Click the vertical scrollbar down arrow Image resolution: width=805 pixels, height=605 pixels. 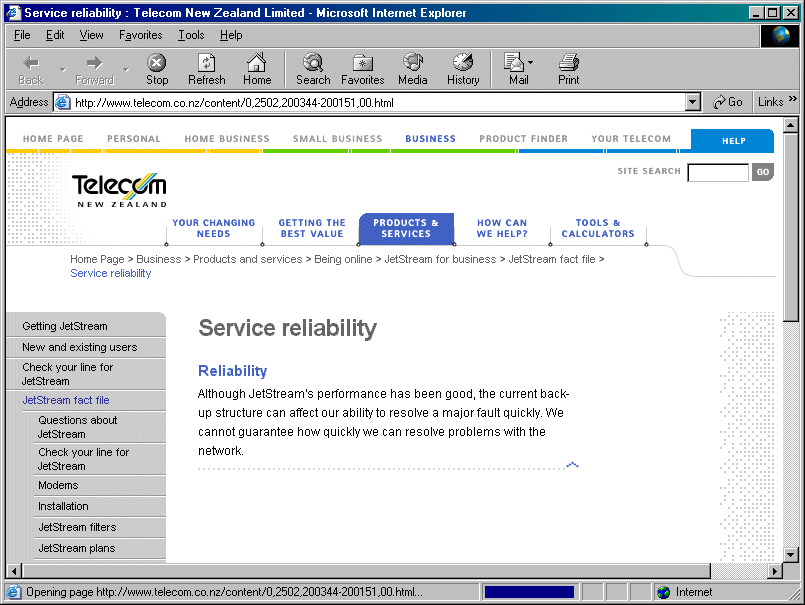791,554
